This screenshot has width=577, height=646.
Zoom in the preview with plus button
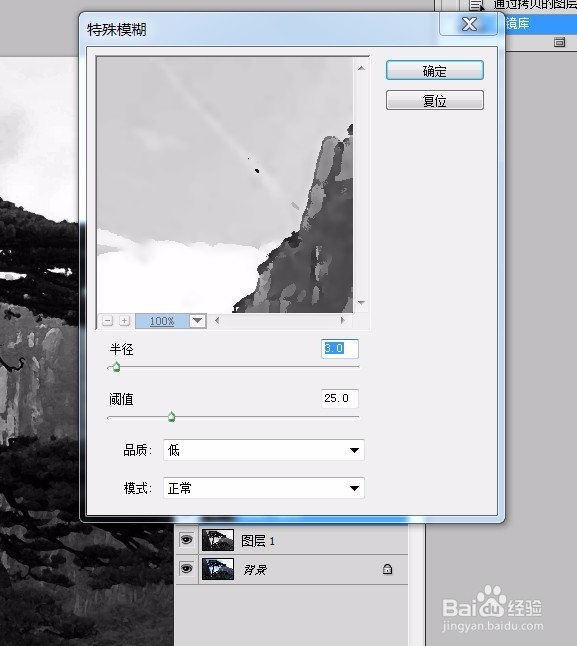[x=124, y=321]
